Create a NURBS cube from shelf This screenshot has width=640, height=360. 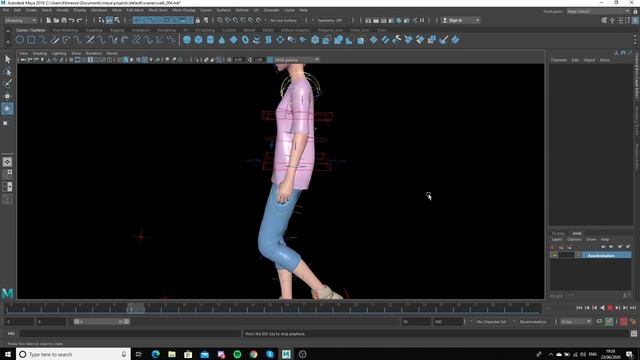(x=198, y=40)
